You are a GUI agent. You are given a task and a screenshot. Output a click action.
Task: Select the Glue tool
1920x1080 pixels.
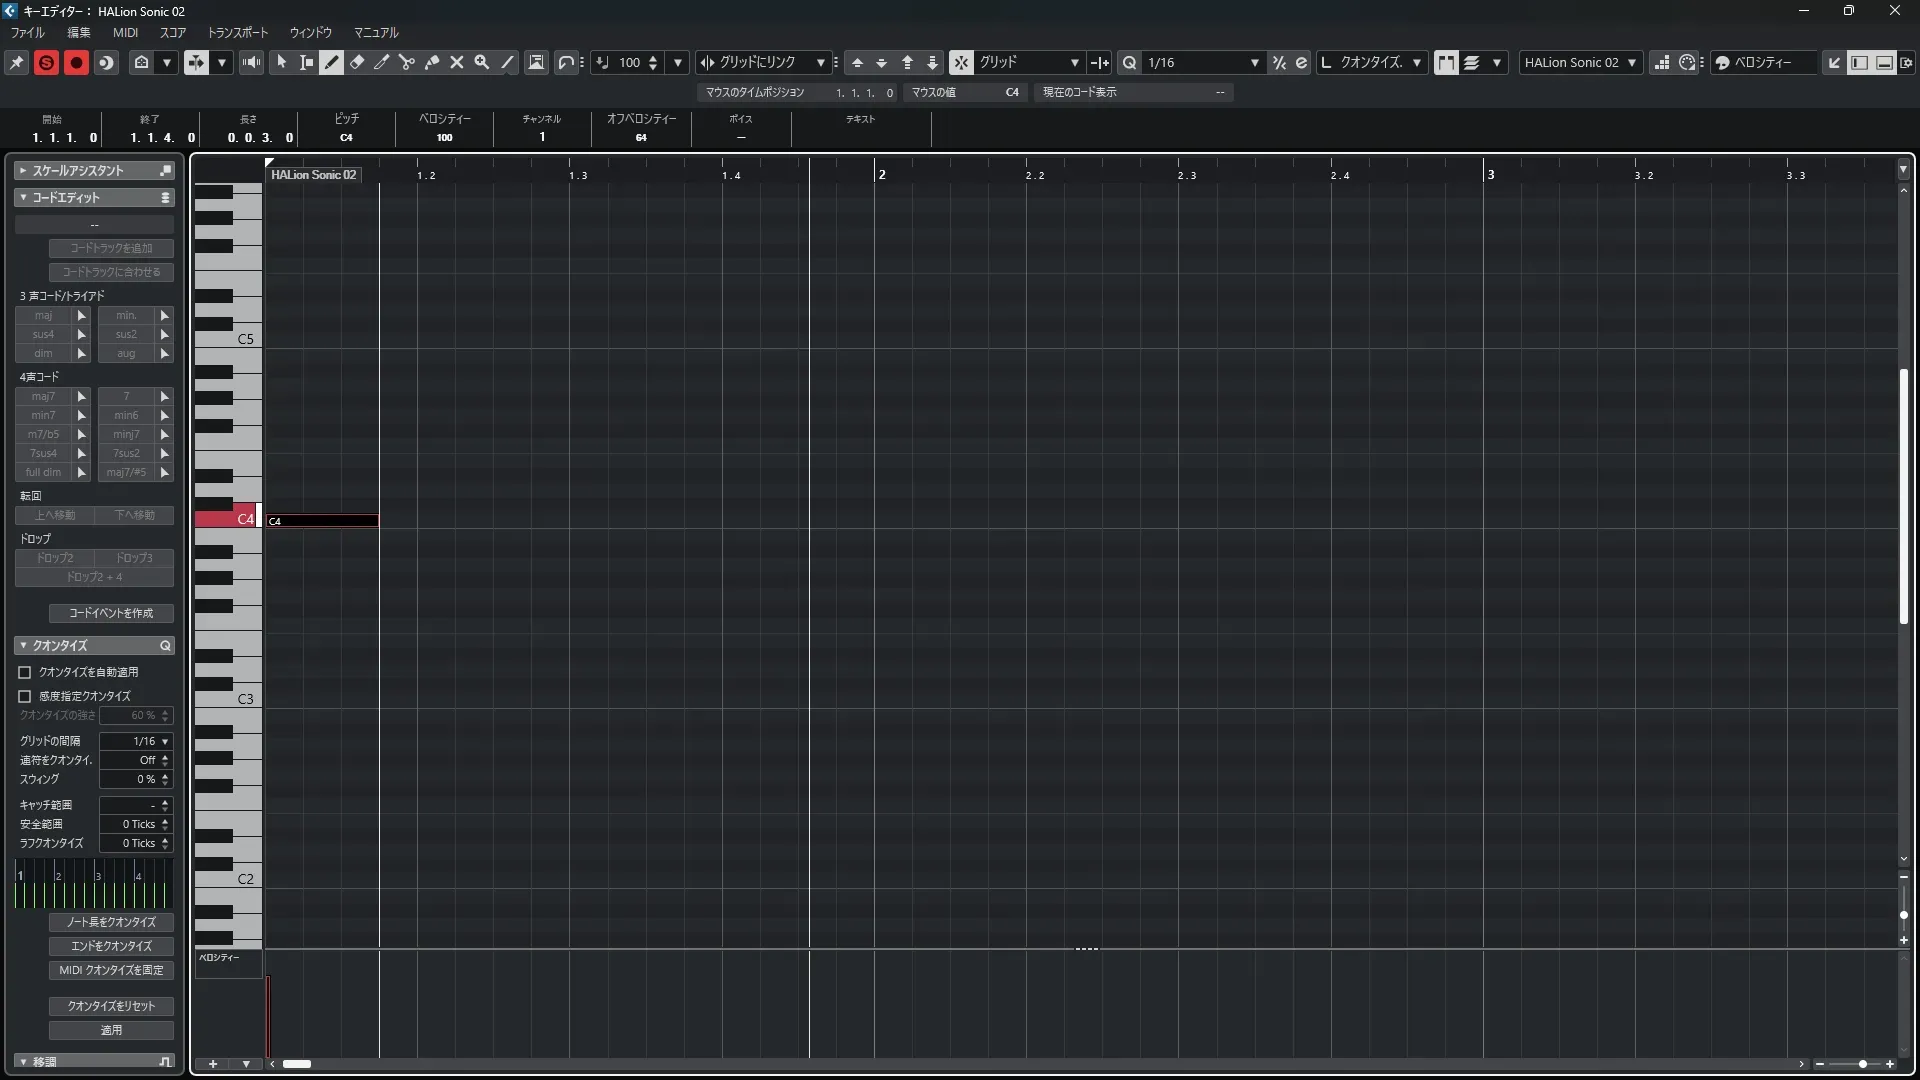tap(432, 62)
